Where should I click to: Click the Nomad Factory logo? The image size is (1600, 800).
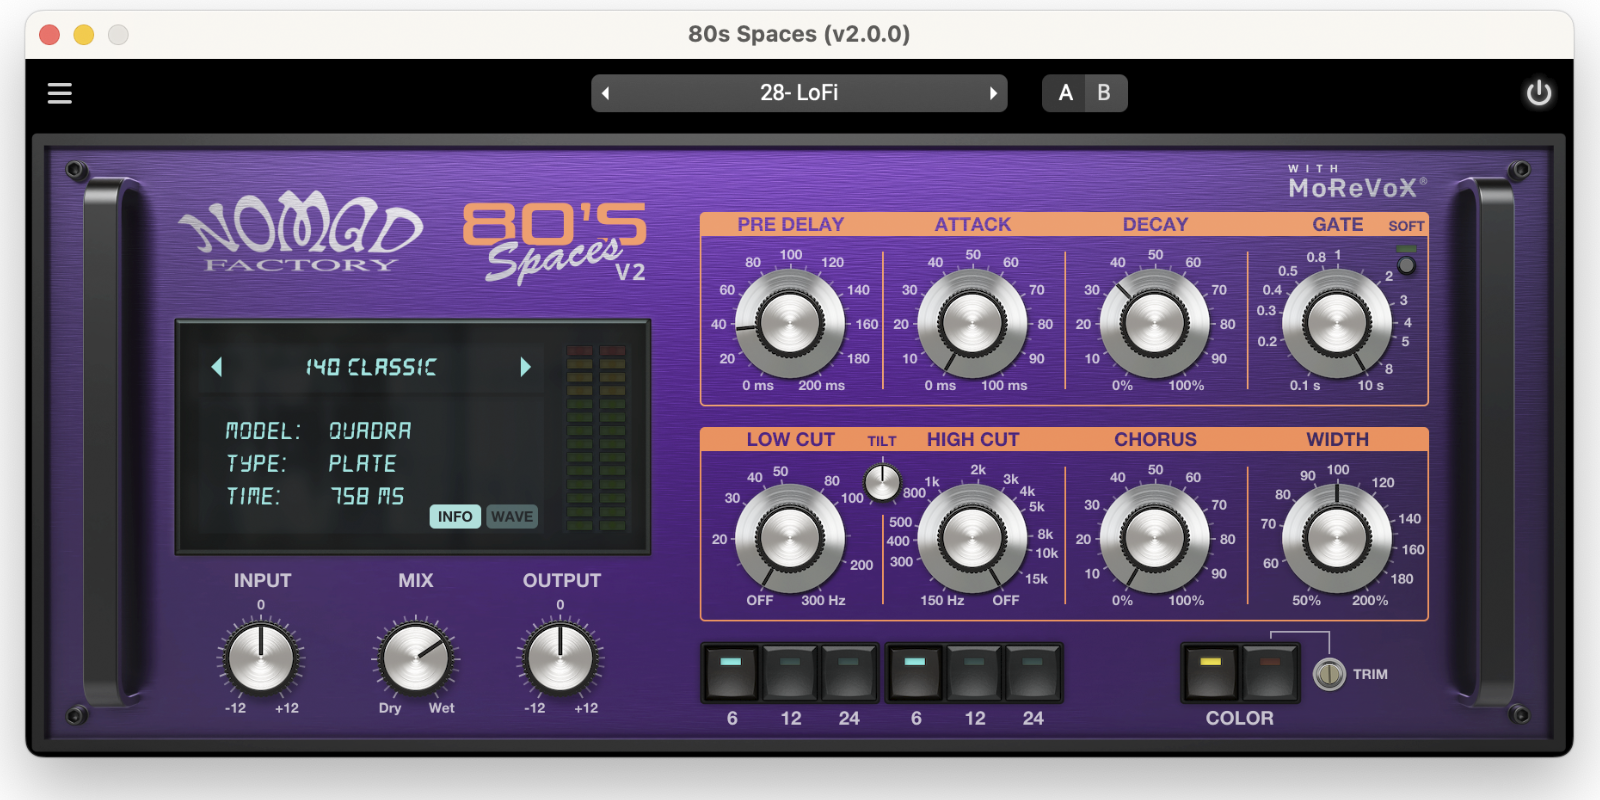pos(300,234)
